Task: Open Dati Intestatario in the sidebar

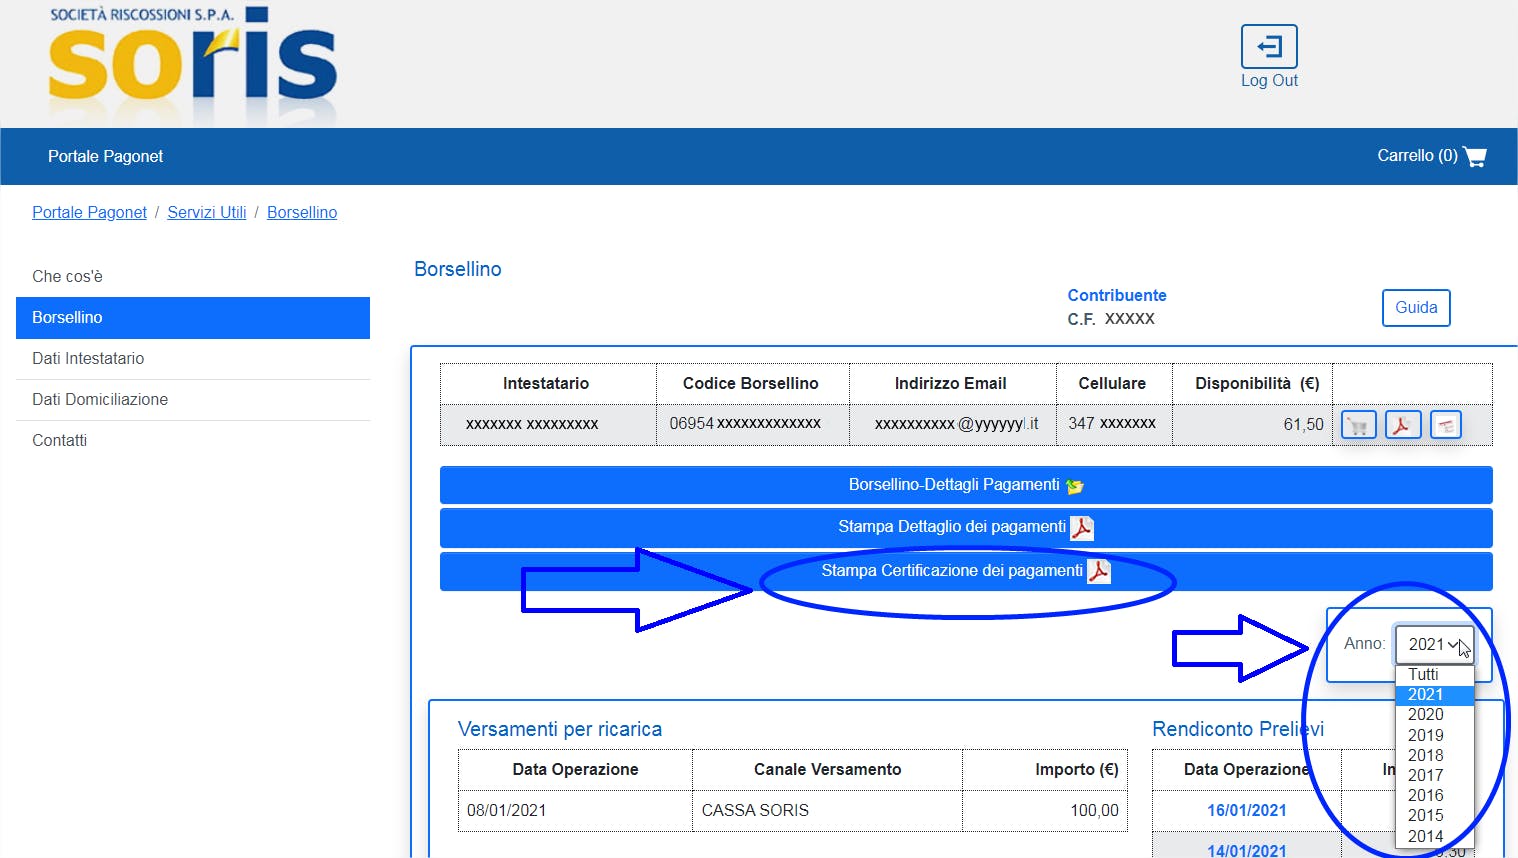Action: (x=88, y=358)
